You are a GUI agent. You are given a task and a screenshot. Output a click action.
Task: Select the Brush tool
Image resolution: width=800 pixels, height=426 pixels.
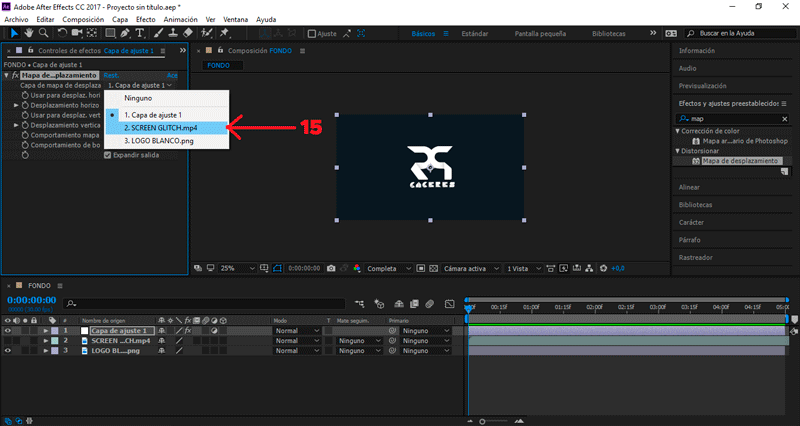(x=158, y=33)
